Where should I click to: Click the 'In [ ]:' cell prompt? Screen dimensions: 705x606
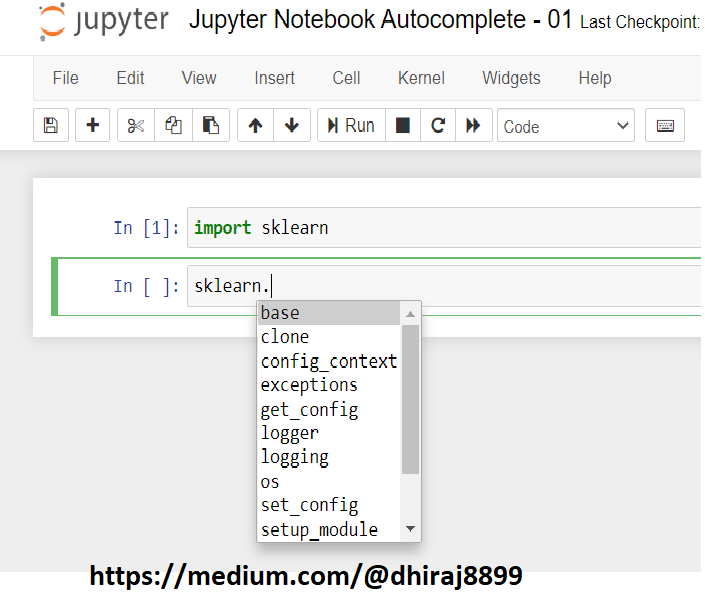point(146,286)
